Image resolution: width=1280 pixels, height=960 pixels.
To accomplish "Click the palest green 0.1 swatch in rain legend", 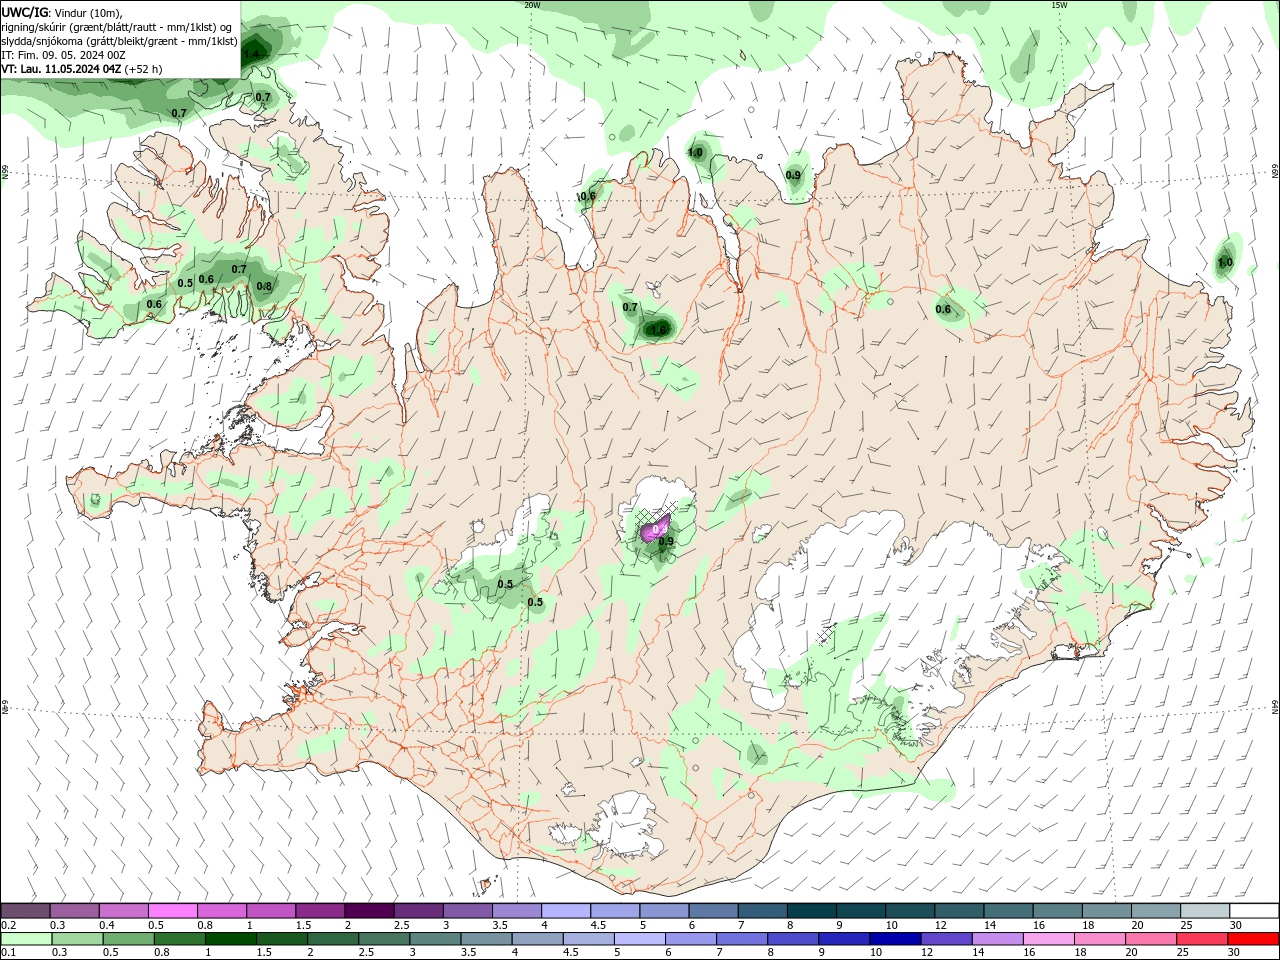I will pos(26,939).
